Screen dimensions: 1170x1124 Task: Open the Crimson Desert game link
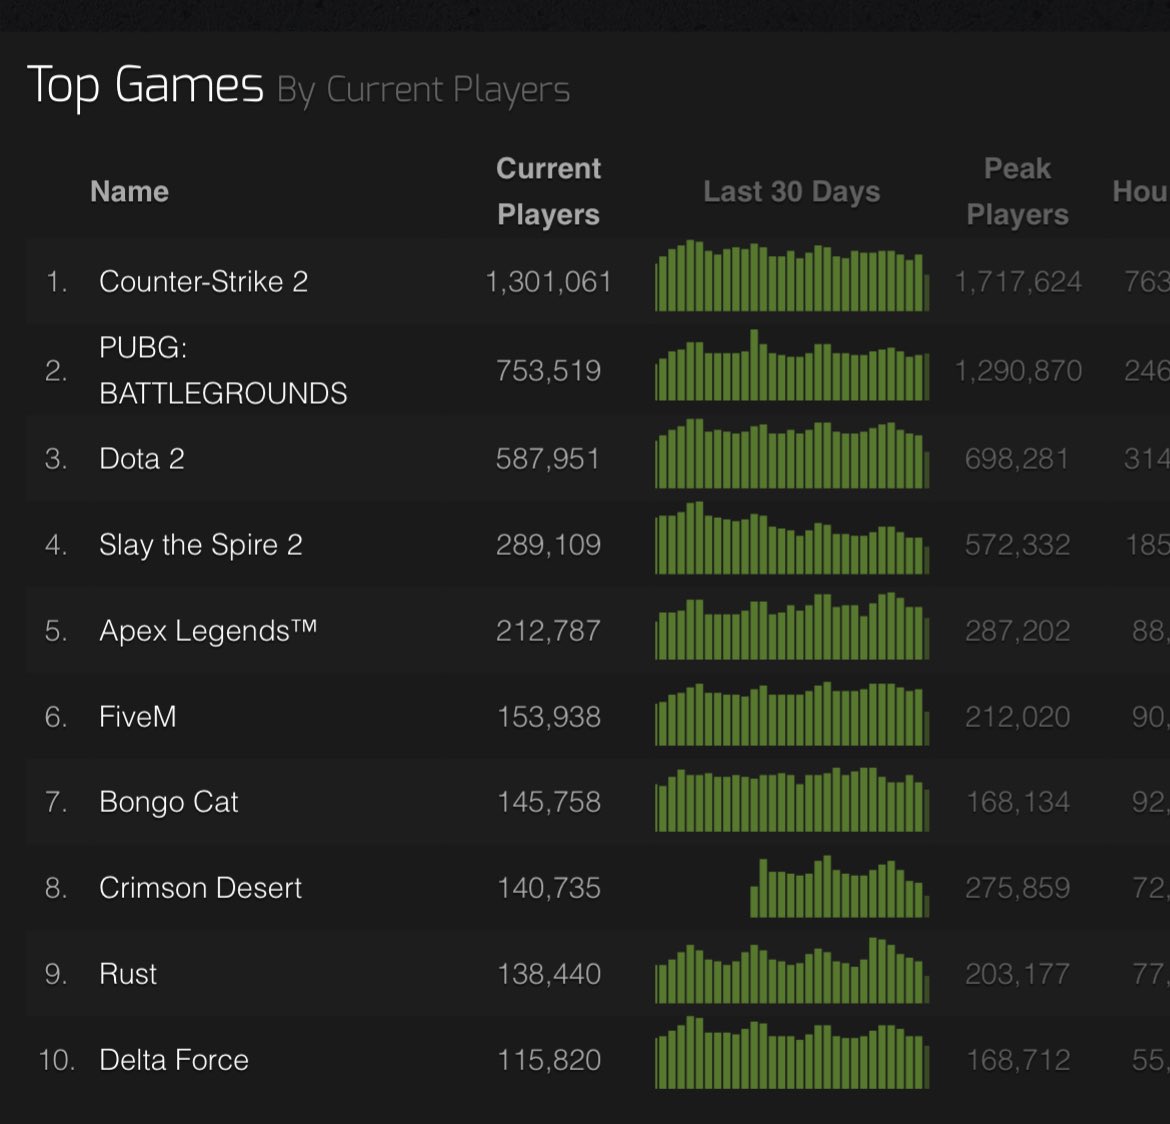pos(200,888)
